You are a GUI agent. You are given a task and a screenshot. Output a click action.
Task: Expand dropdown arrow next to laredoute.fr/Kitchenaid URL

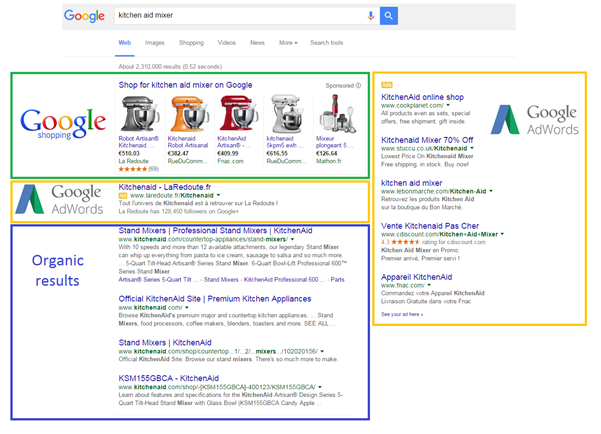point(218,196)
